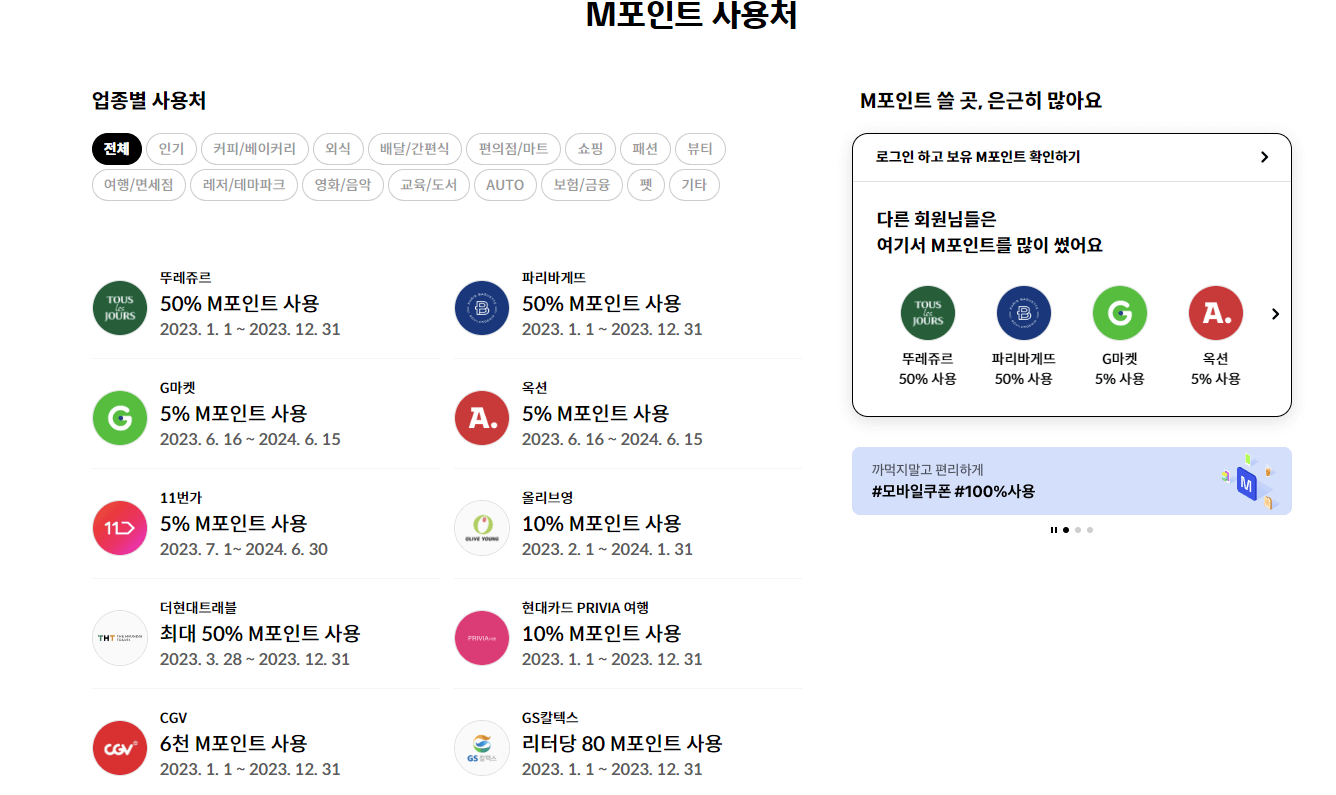Open the #모바일쿠폰 #100%사용 banner text

pos(953,492)
